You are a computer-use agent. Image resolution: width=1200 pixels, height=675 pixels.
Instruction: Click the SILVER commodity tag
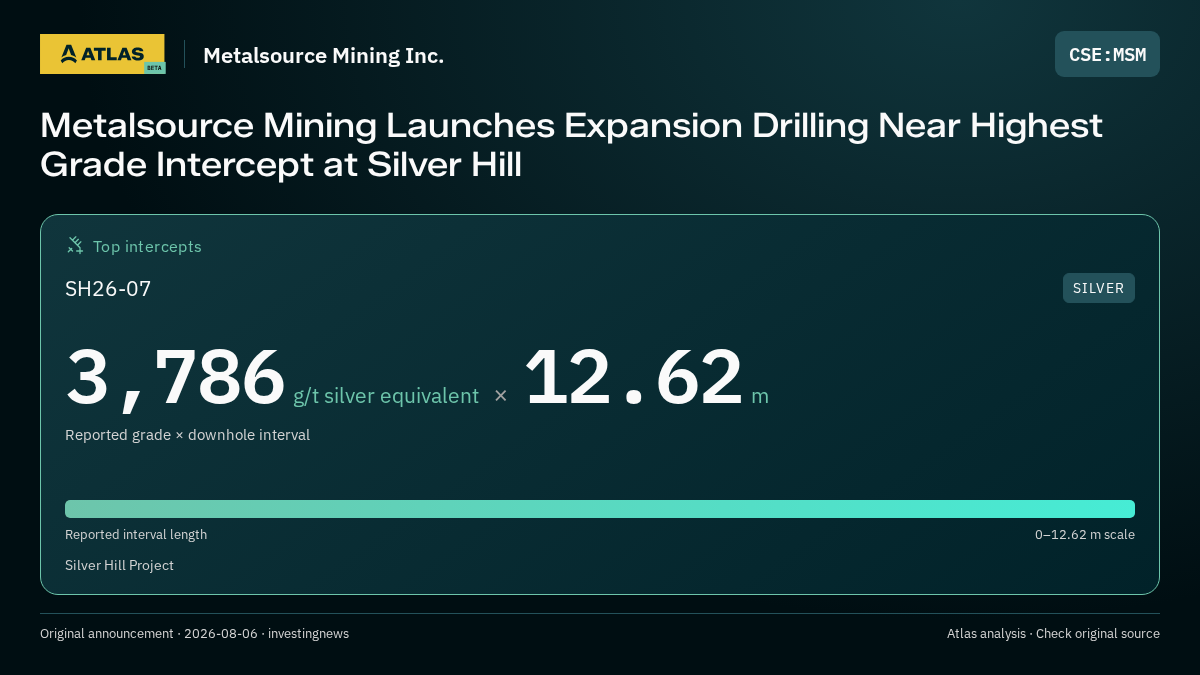tap(1098, 288)
